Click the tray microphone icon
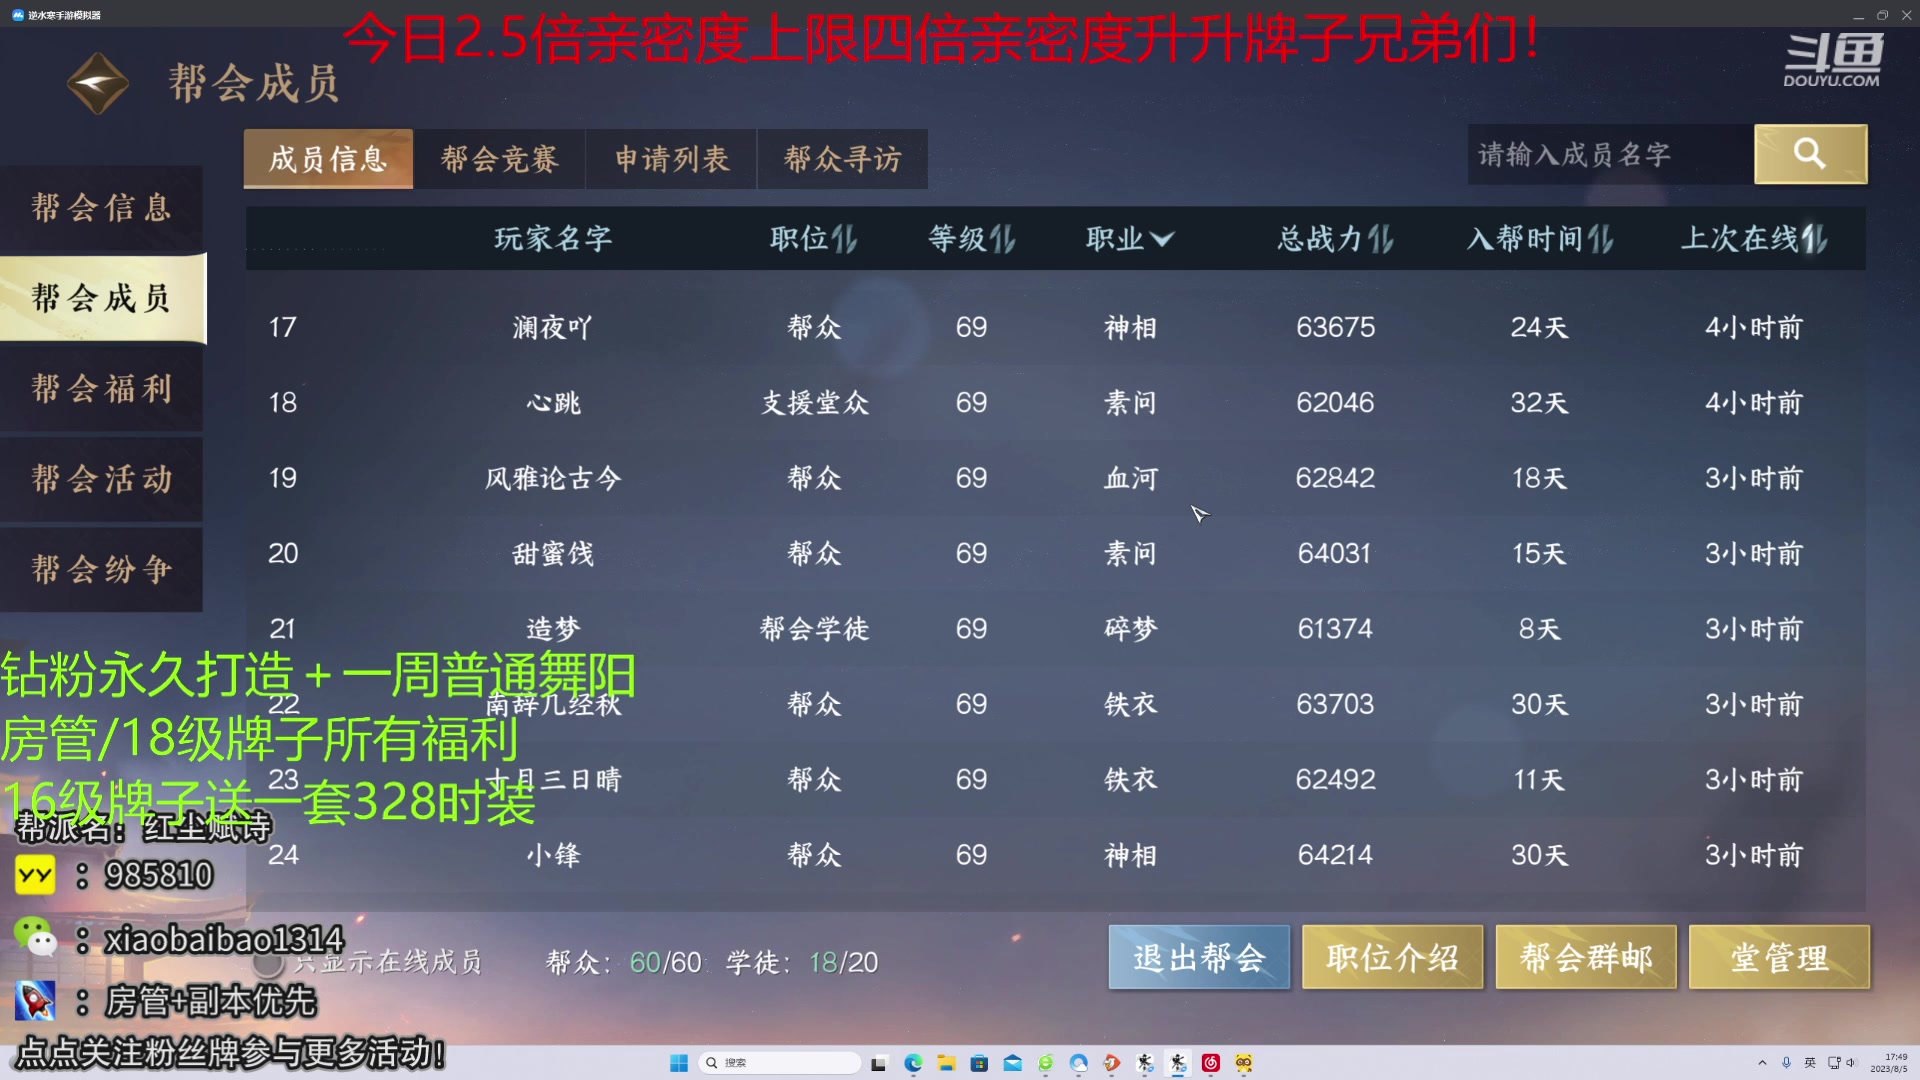The image size is (1920, 1080). click(x=1786, y=1063)
